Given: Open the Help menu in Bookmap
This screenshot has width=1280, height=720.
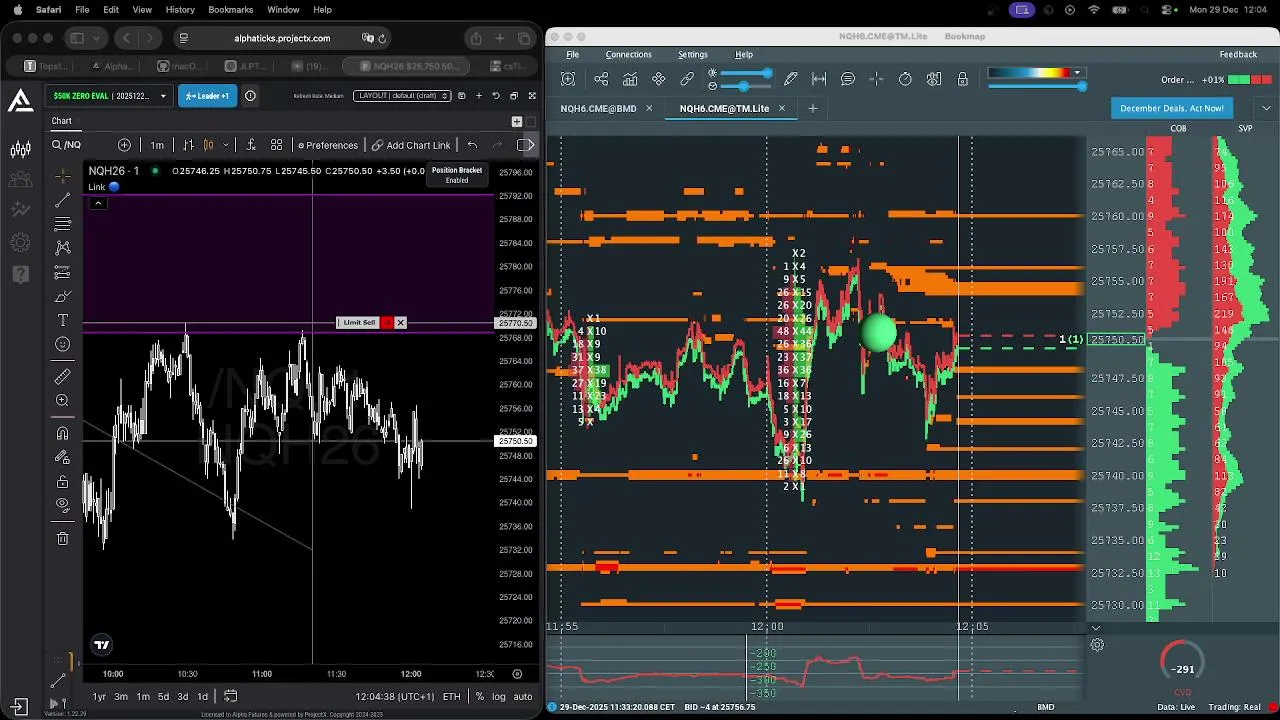Looking at the screenshot, I should pyautogui.click(x=744, y=54).
